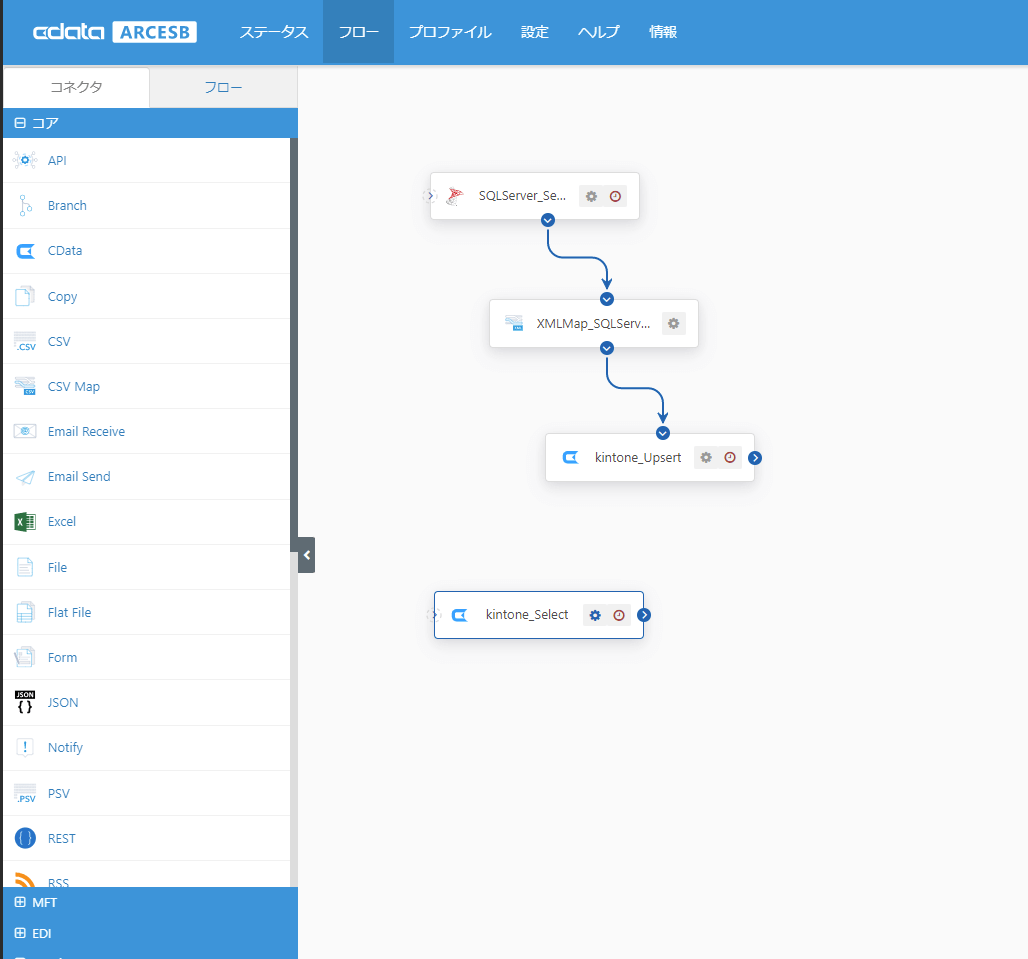Switch to the コネクタ sidebar tab

[77, 87]
